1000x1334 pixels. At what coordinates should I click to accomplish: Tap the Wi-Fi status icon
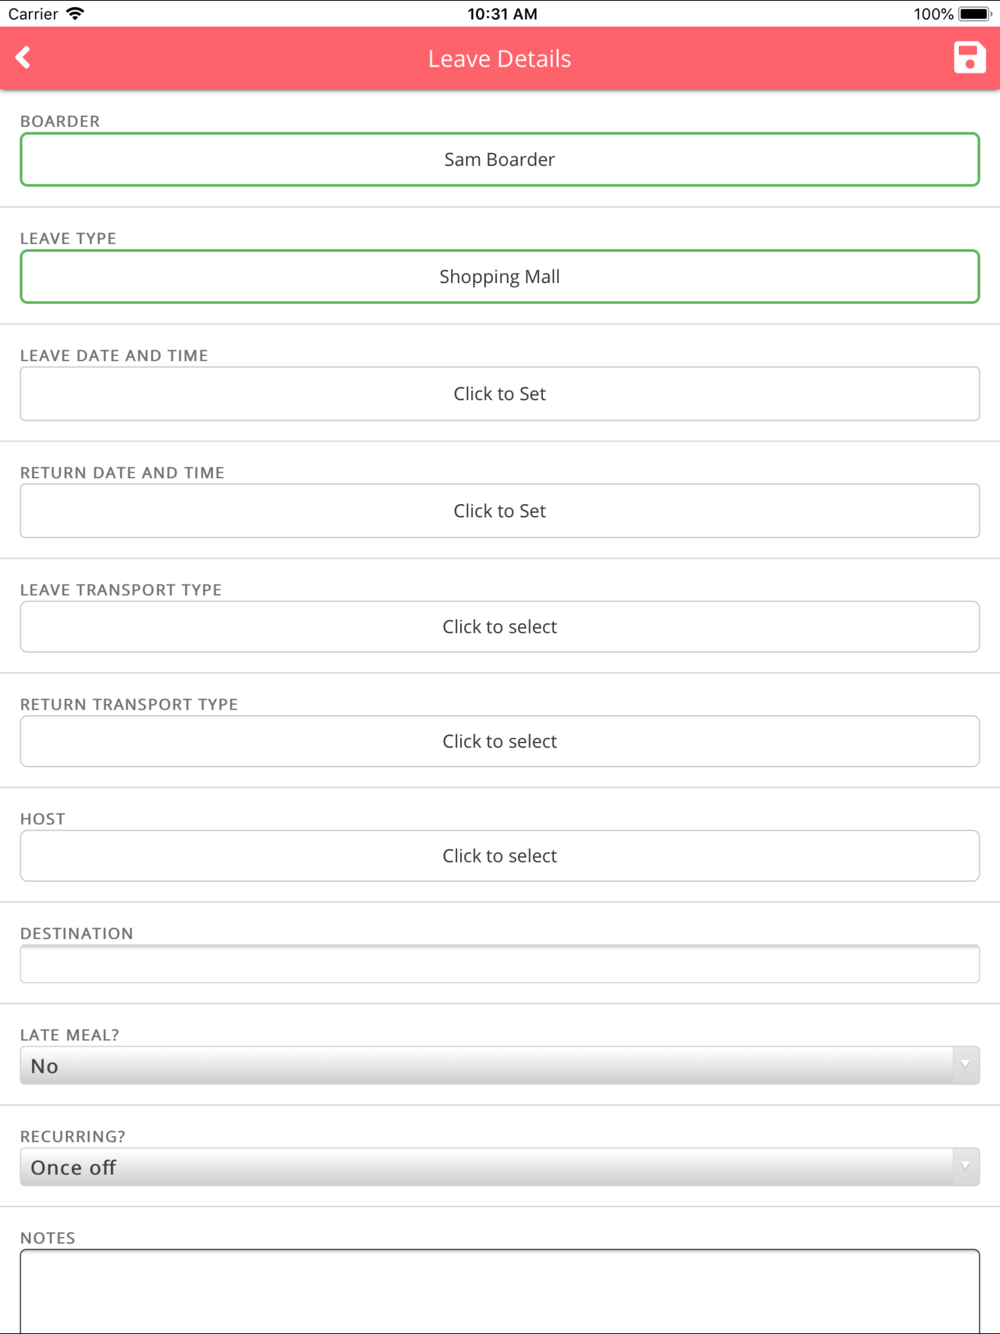[75, 14]
